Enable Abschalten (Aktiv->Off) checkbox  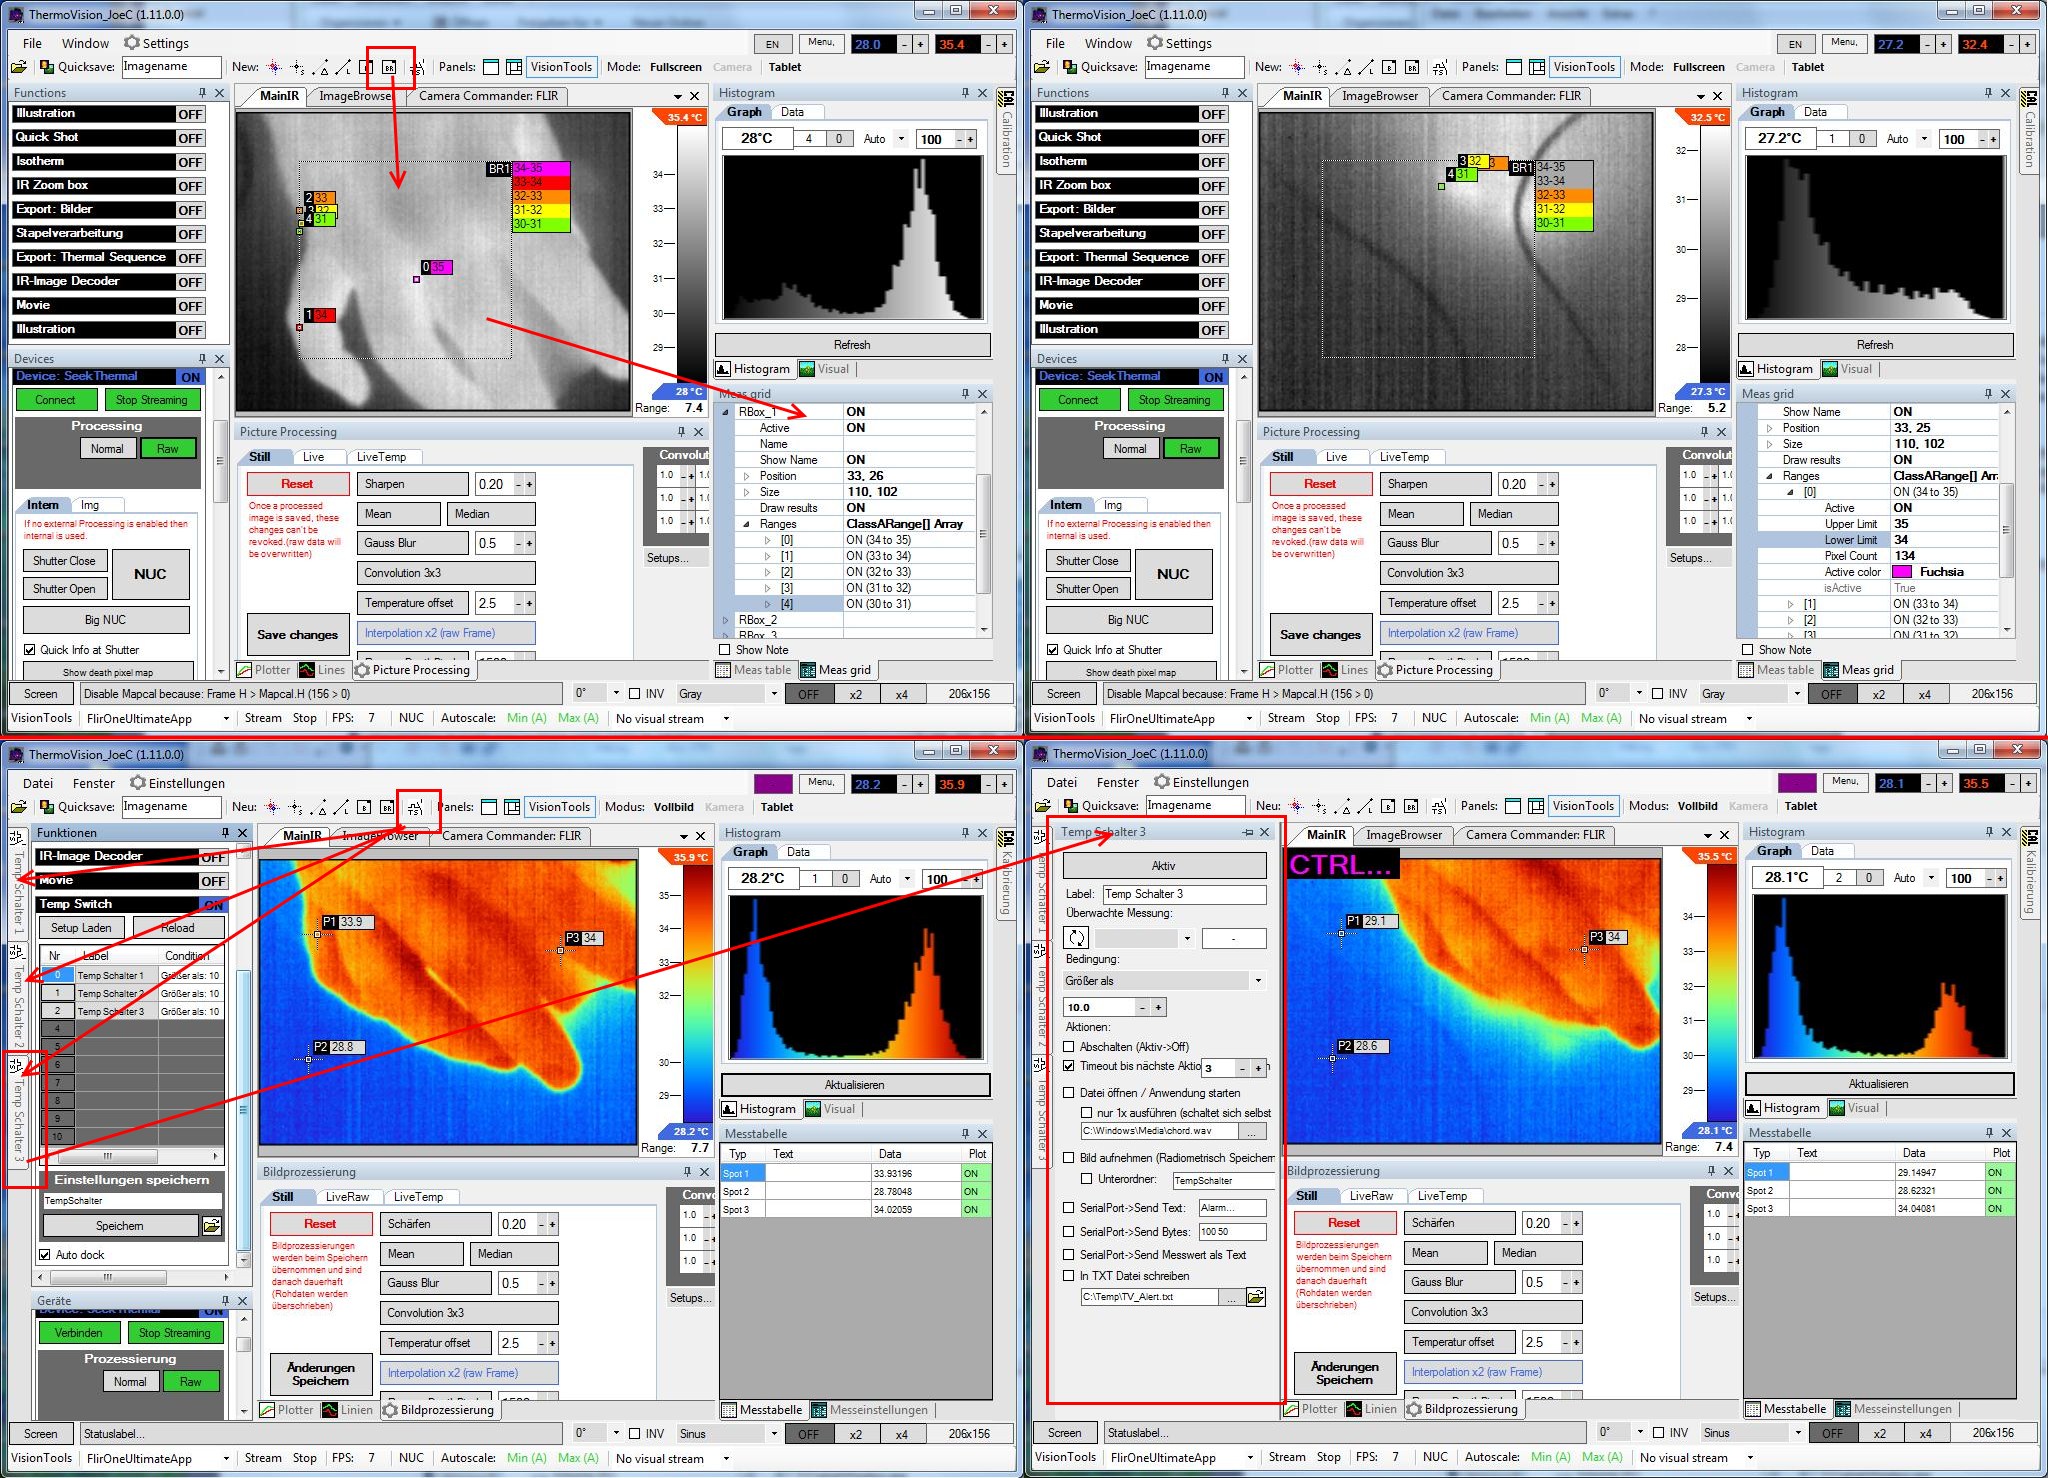click(x=1069, y=1047)
